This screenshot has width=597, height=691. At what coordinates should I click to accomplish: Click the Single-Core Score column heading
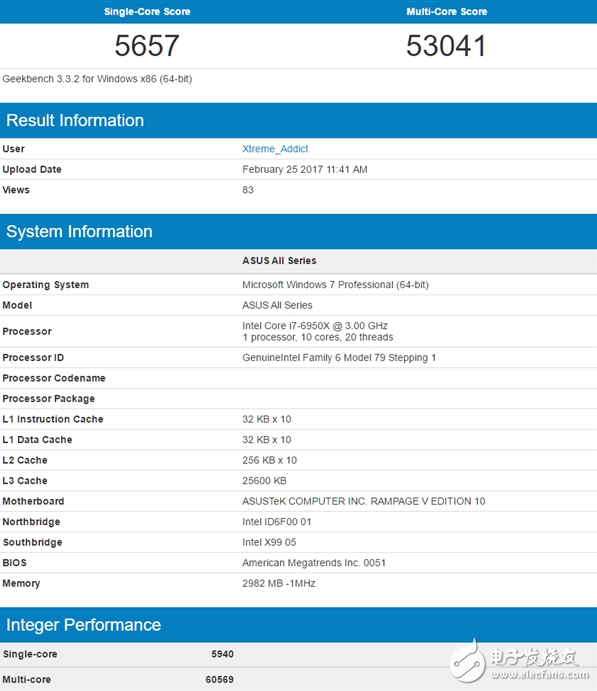point(147,11)
